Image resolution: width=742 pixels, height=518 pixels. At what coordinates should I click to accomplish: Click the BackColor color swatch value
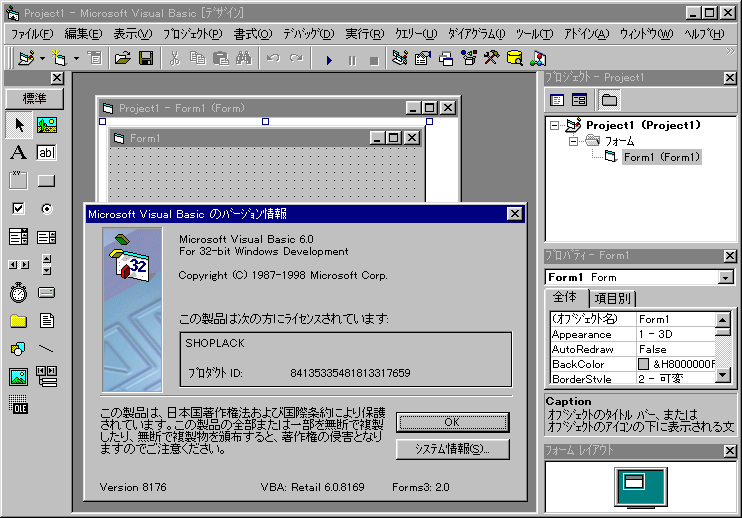pyautogui.click(x=643, y=364)
